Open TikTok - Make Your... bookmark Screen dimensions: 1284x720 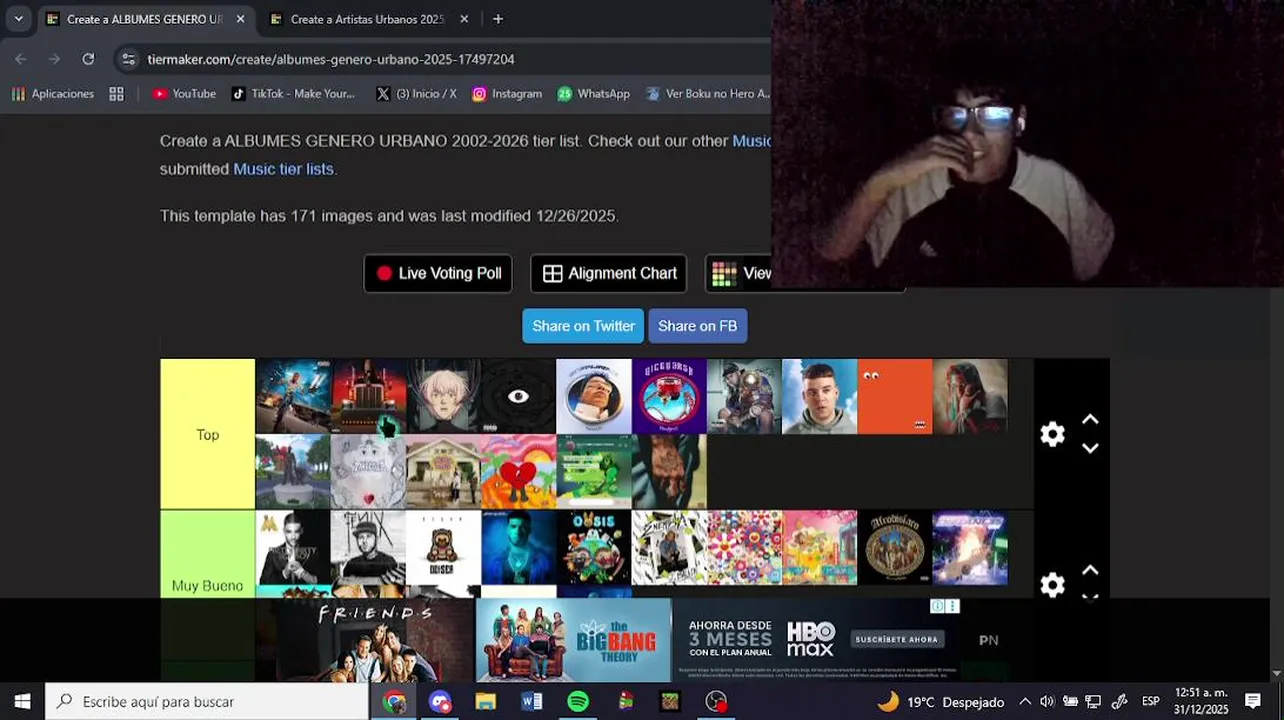[293, 93]
